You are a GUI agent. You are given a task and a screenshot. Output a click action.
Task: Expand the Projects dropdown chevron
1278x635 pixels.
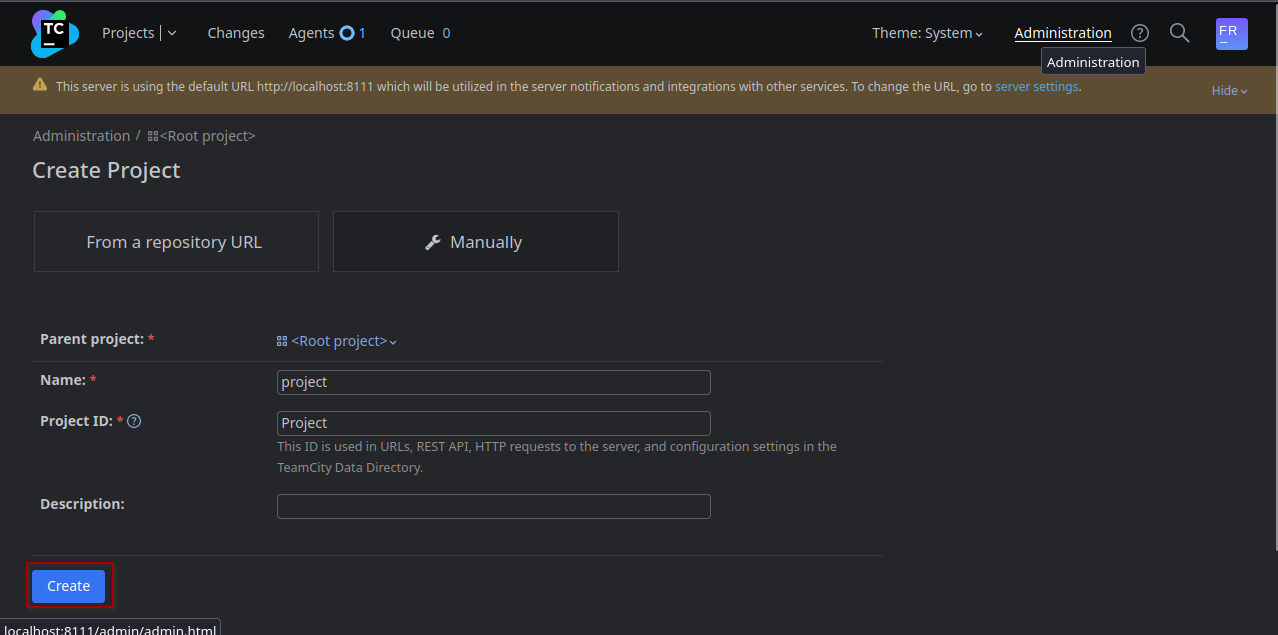coord(170,33)
